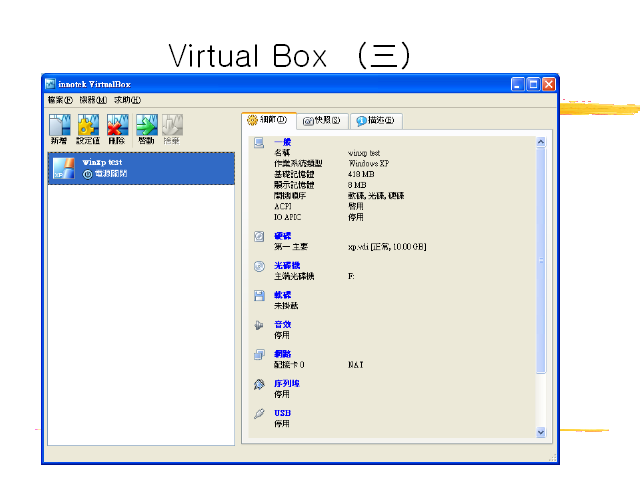This screenshot has height=480, width=640.
Task: Click the details scrollbar up arrow
Action: coord(541,142)
